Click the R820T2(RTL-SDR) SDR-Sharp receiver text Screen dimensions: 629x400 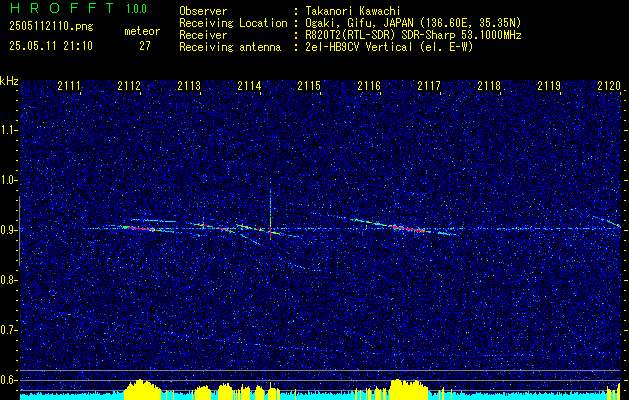click(x=412, y=35)
